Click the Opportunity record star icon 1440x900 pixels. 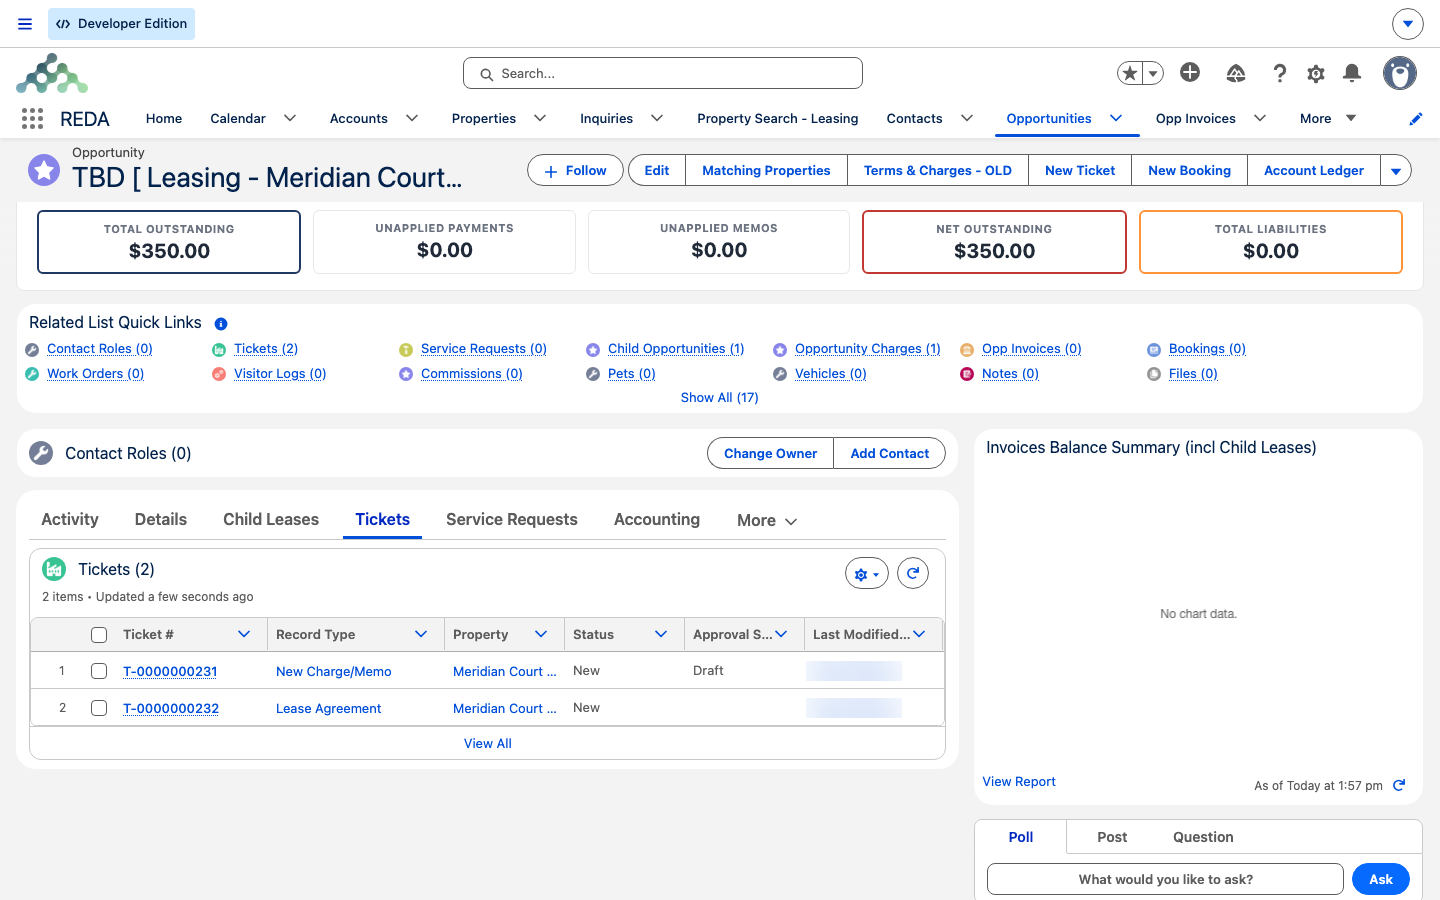[44, 170]
